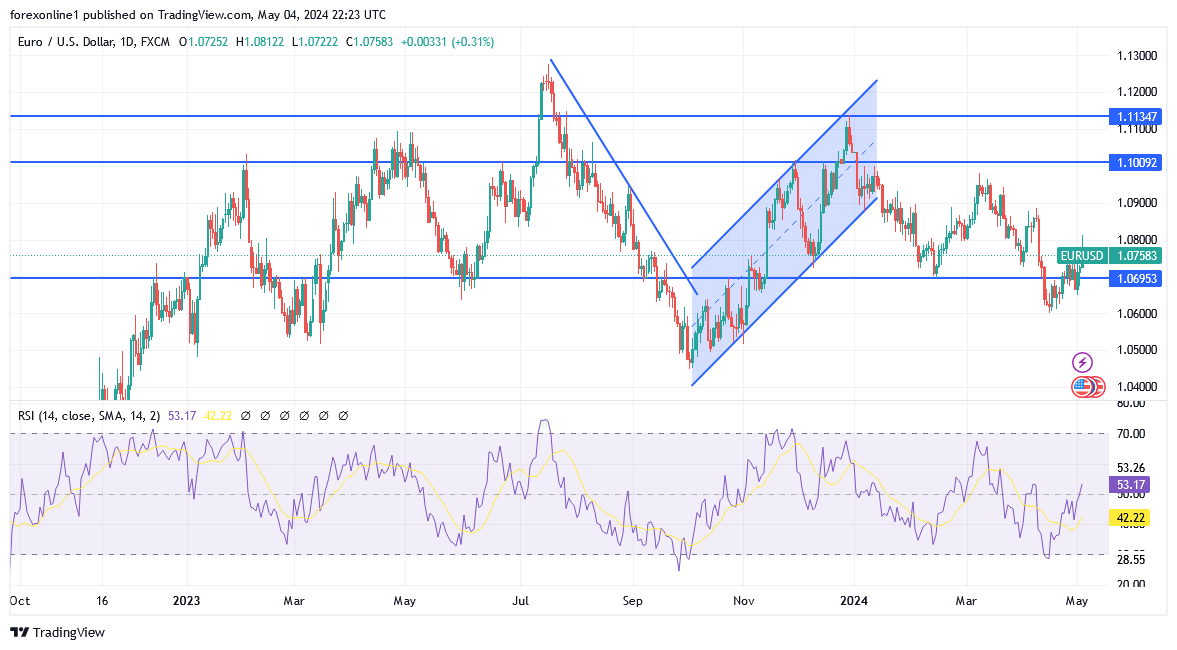The width and height of the screenshot is (1177, 650).
Task: Click the Sep label on time axis
Action: pyautogui.click(x=633, y=601)
